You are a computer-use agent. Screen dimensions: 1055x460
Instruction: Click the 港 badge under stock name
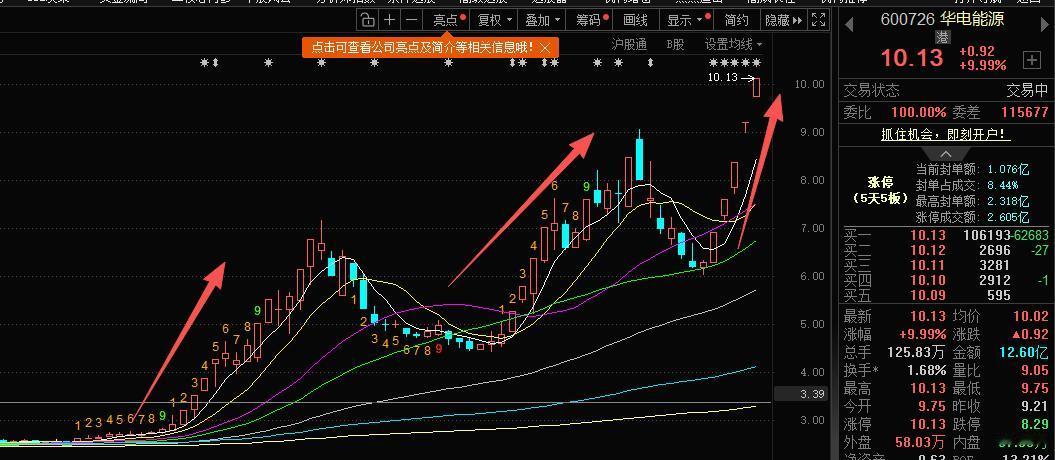943,38
